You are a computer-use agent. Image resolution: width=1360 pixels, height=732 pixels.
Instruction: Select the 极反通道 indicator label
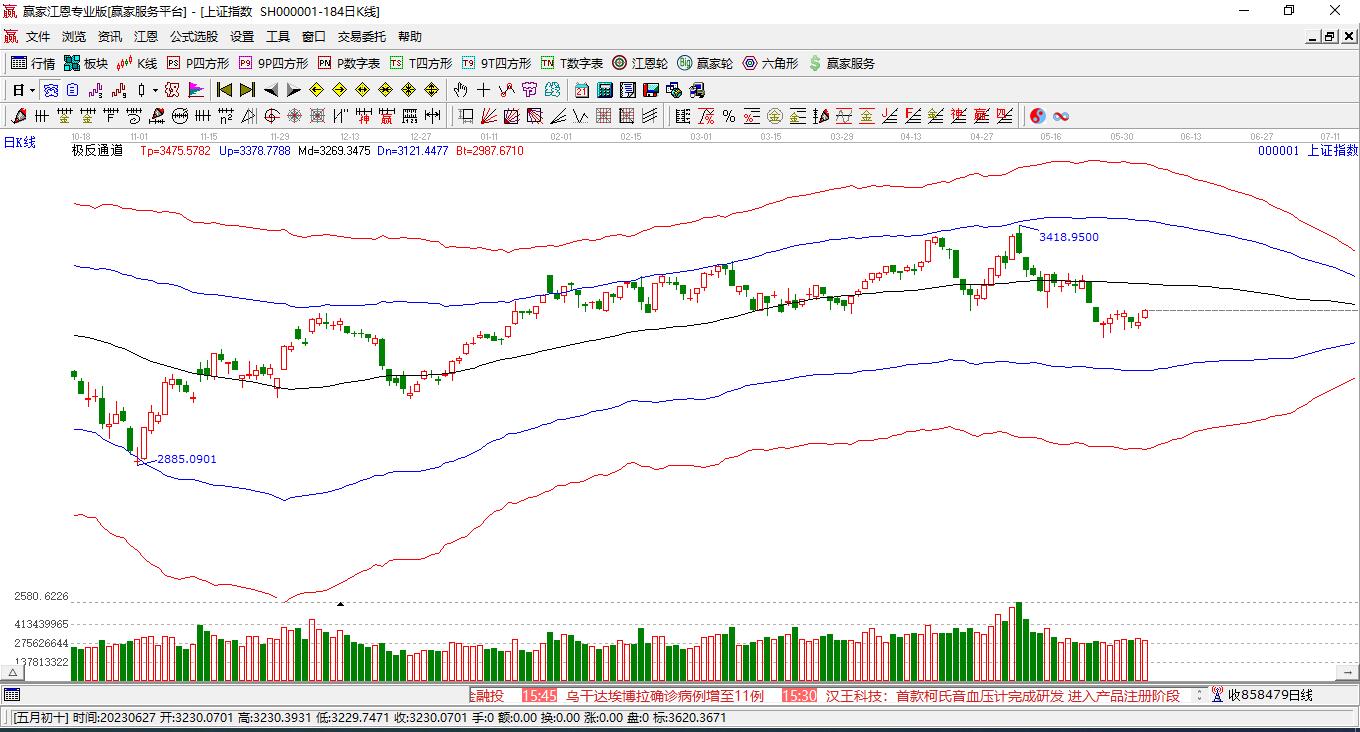pos(97,151)
